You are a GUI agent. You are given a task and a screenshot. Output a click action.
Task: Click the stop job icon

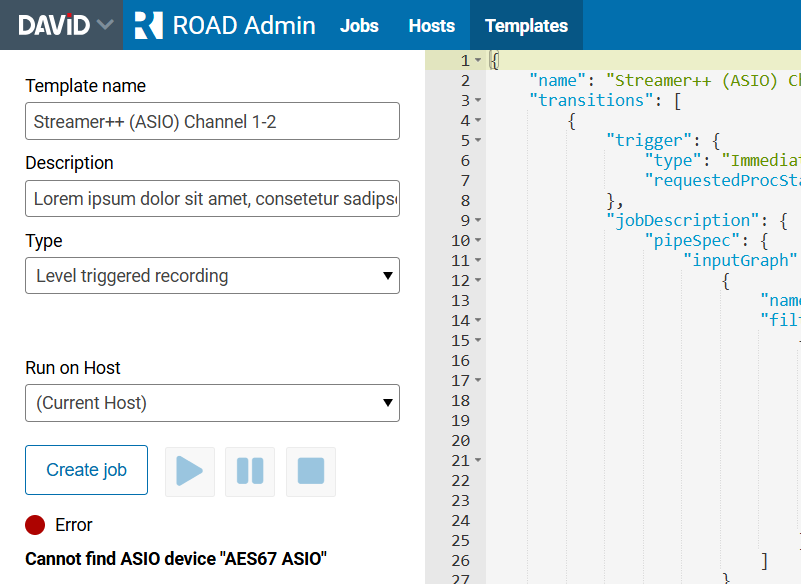coord(311,471)
